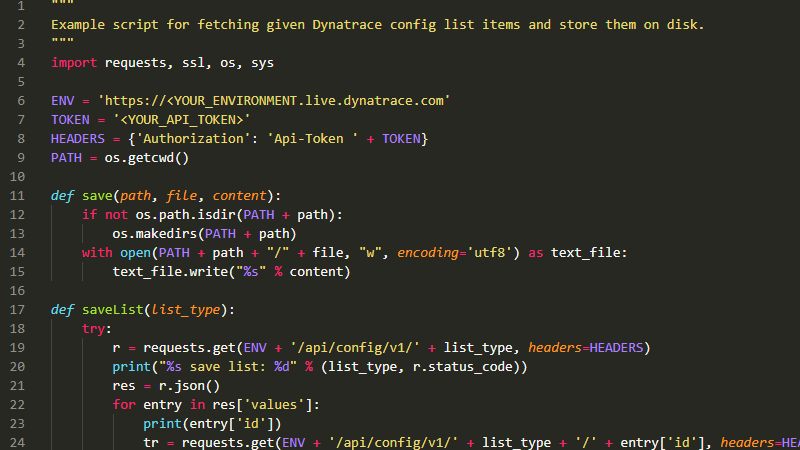Click 'r.status_code' on line 20
This screenshot has height=450, width=800.
463,367
